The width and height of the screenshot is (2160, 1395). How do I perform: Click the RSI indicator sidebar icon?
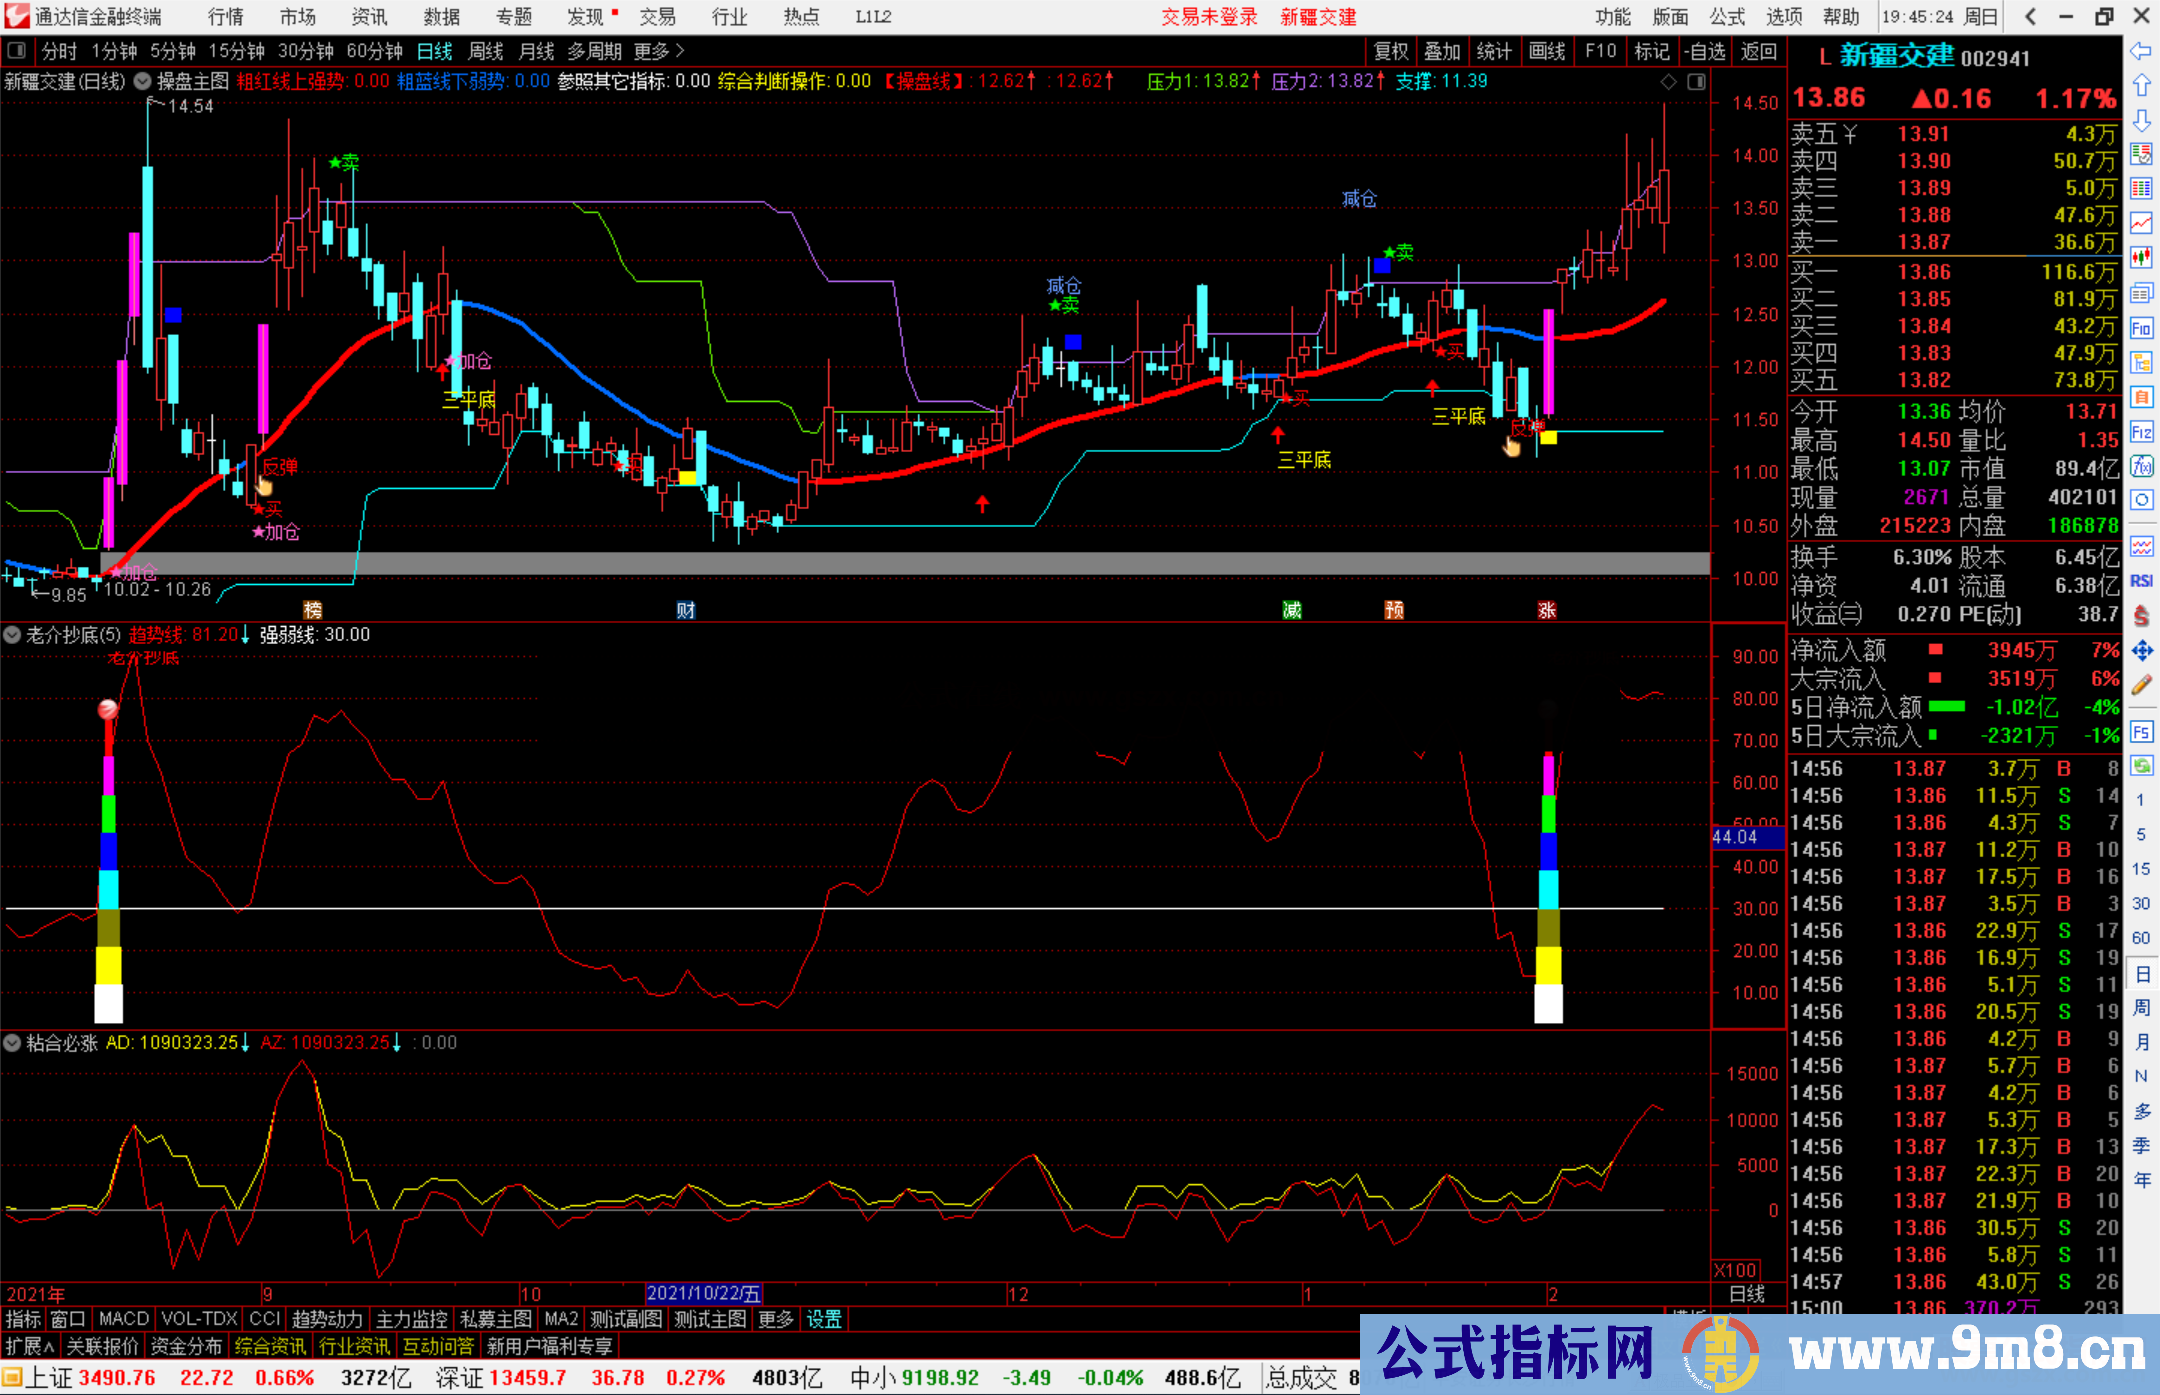pyautogui.click(x=2141, y=581)
